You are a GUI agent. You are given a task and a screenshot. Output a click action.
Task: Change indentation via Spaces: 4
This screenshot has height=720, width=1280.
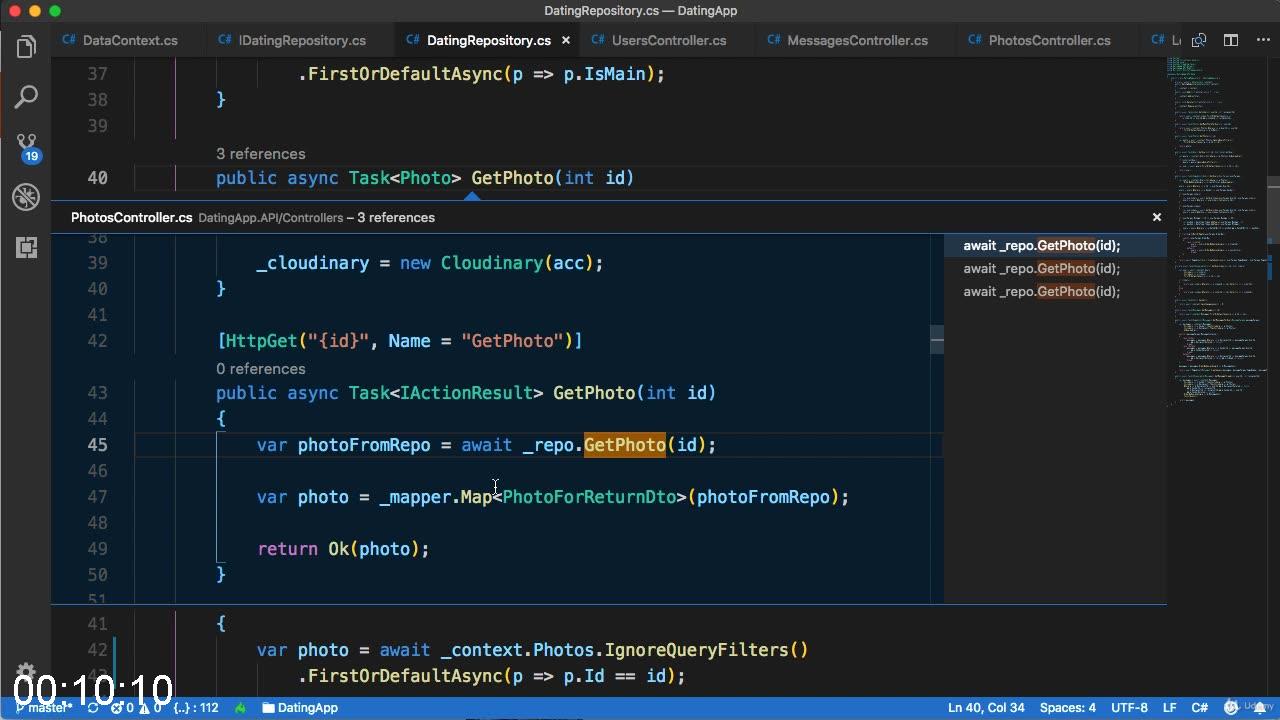[x=1067, y=708]
